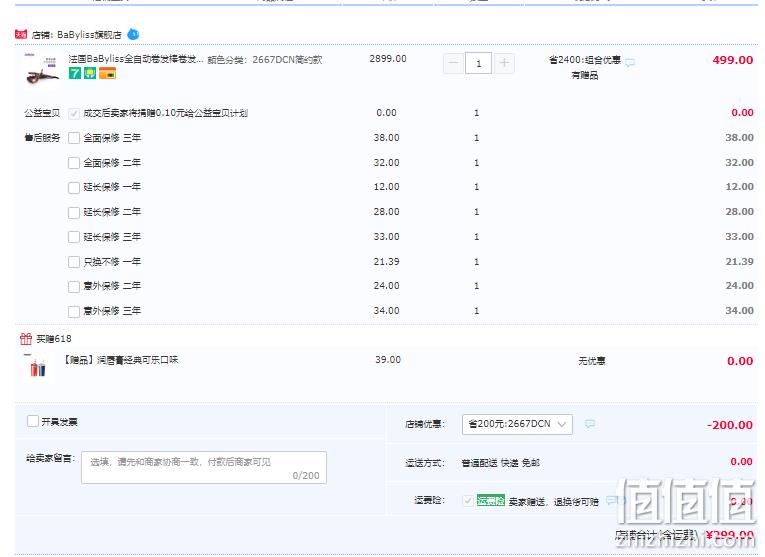Check the 延长保修 一年 option

click(74, 188)
